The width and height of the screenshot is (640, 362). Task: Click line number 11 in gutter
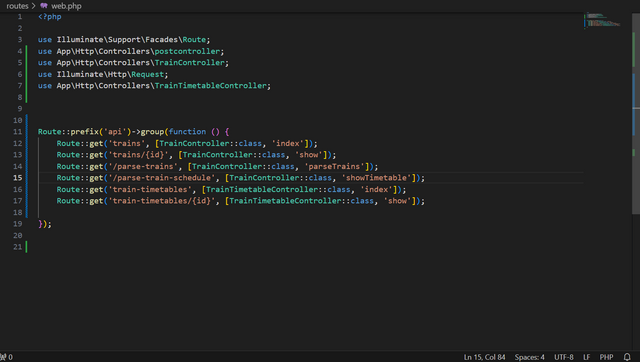coord(18,131)
